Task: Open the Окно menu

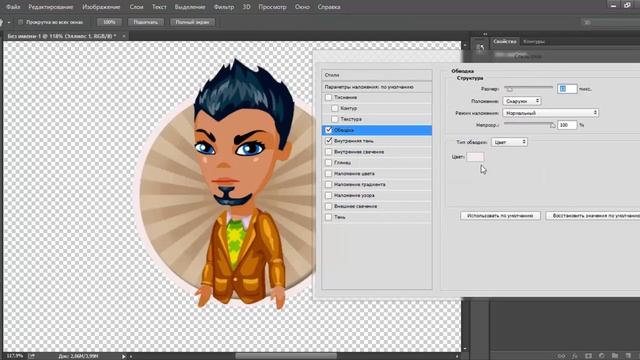Action: (302, 7)
